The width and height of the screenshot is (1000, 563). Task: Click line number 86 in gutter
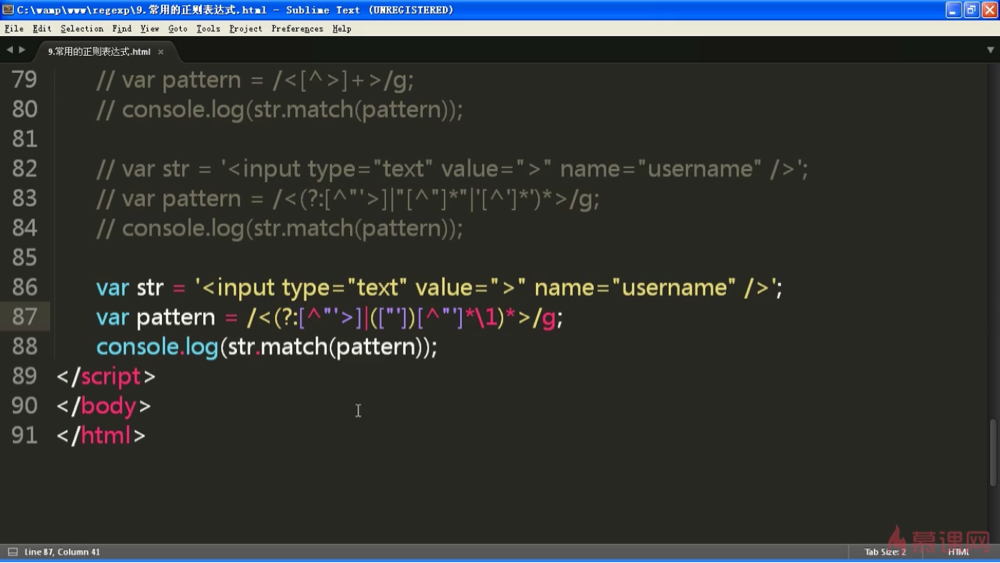pos(24,287)
